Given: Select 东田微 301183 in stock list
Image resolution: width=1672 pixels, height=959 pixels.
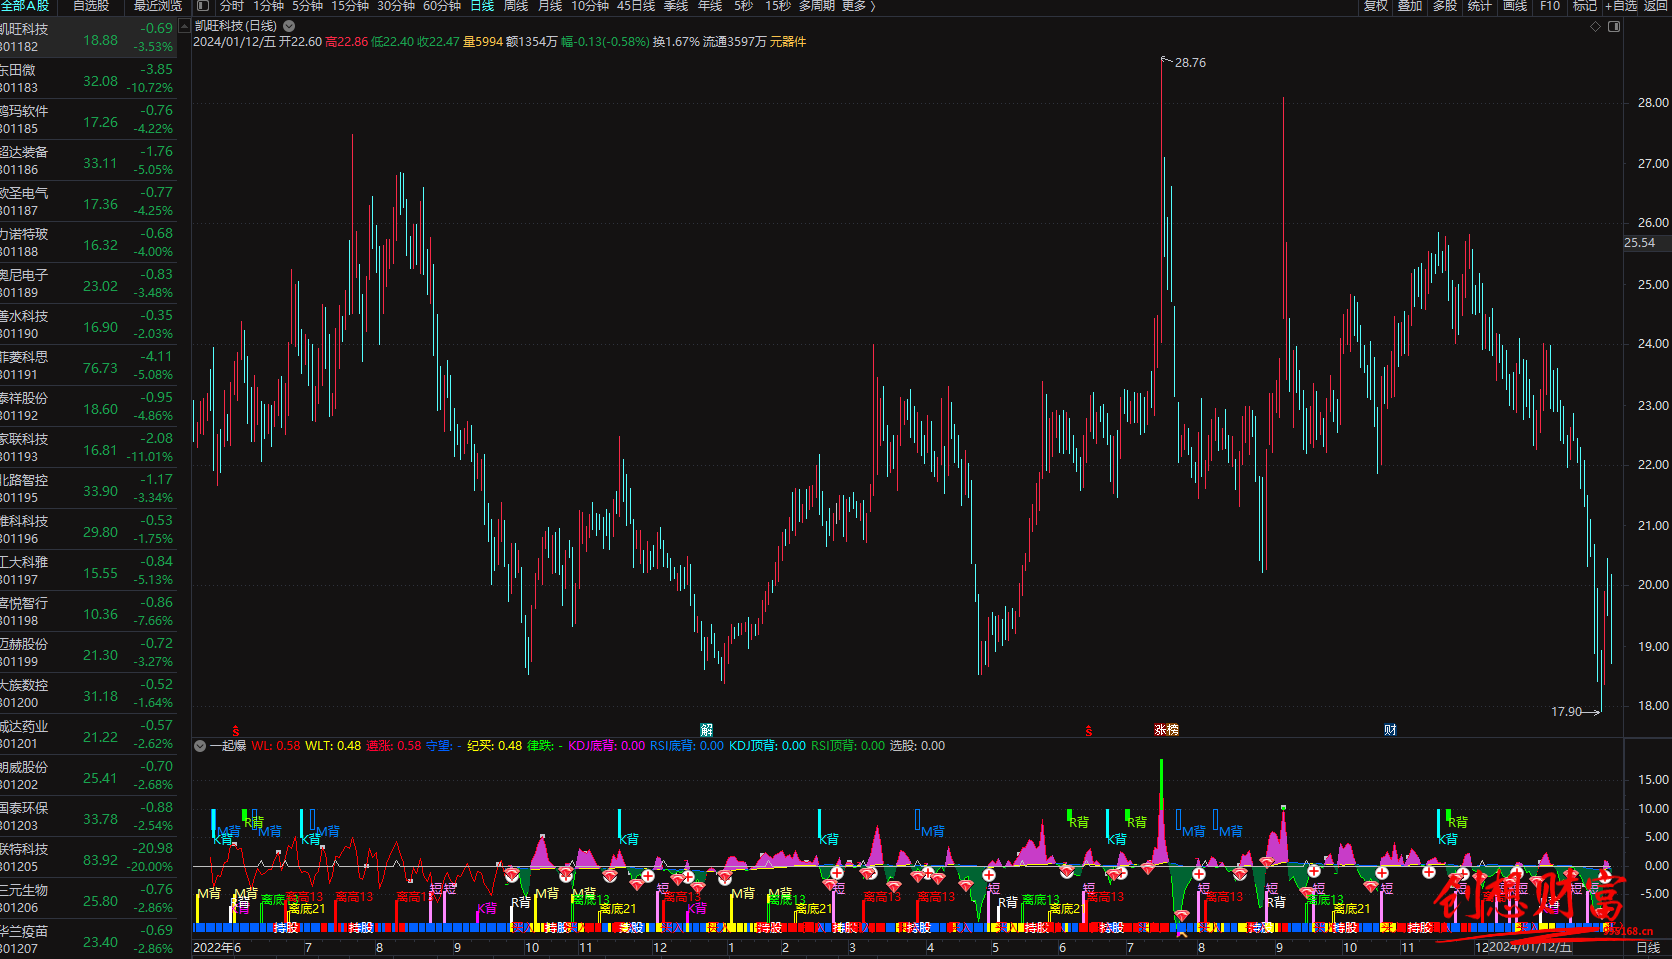Looking at the screenshot, I should click(x=88, y=79).
